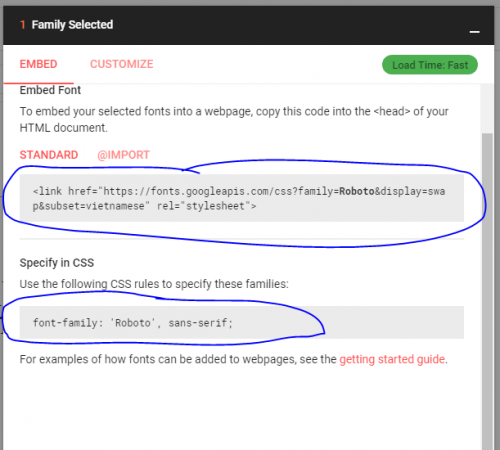500x450 pixels.
Task: Minimize the Family Selected drawer
Action: click(x=475, y=32)
